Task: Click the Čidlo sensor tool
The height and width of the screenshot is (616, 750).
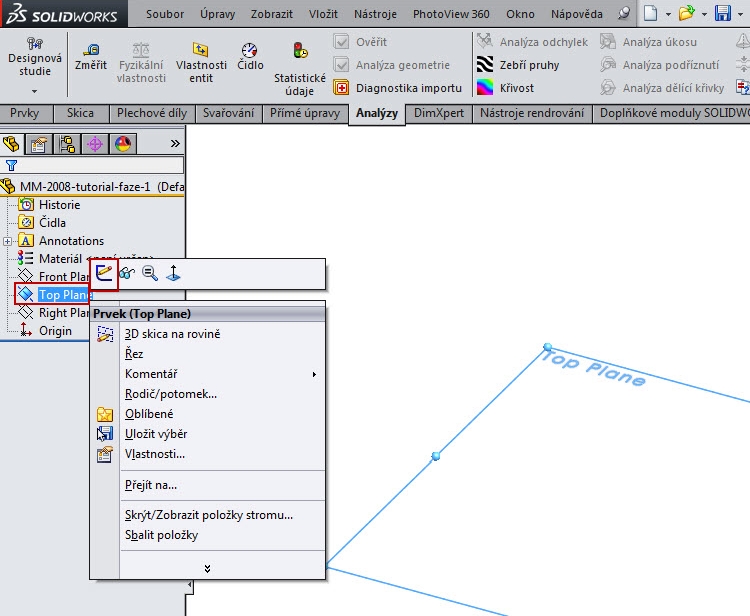Action: pos(250,56)
